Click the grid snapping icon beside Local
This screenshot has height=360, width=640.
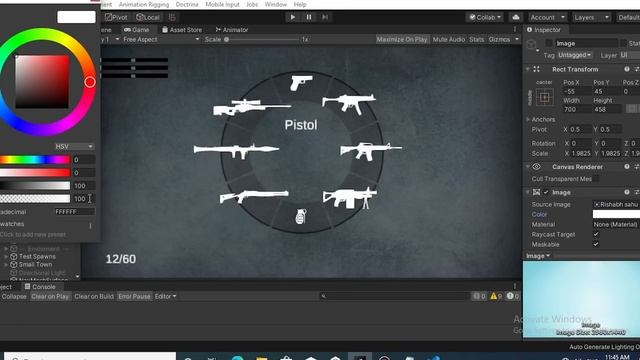pos(172,17)
